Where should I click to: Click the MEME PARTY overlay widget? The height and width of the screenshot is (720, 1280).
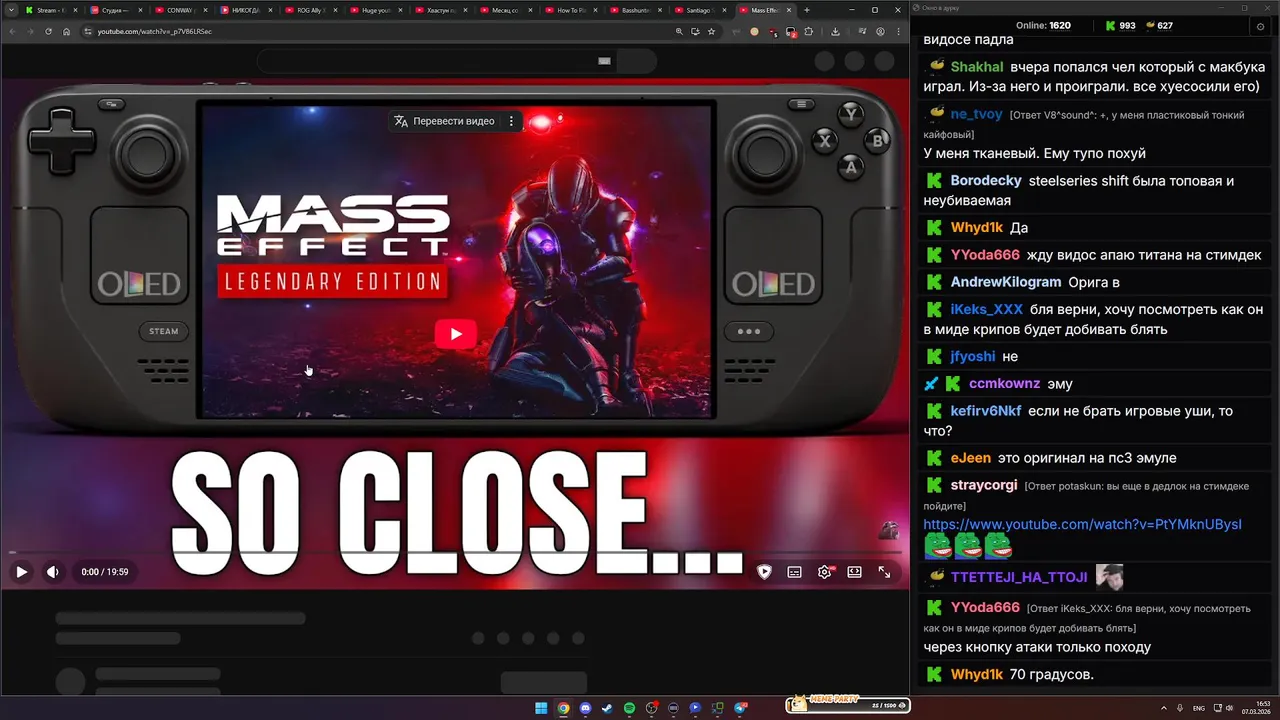(x=848, y=704)
